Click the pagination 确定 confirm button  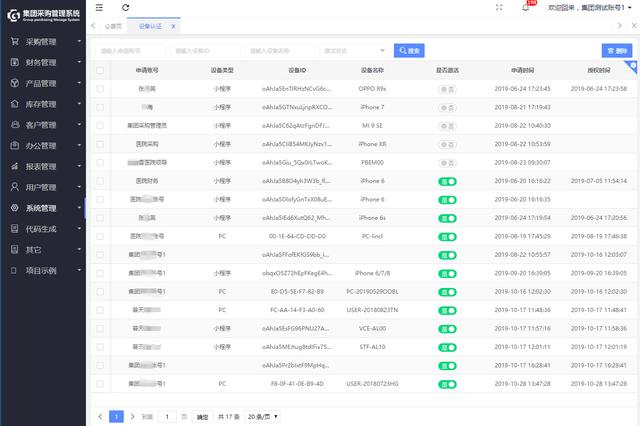point(202,416)
